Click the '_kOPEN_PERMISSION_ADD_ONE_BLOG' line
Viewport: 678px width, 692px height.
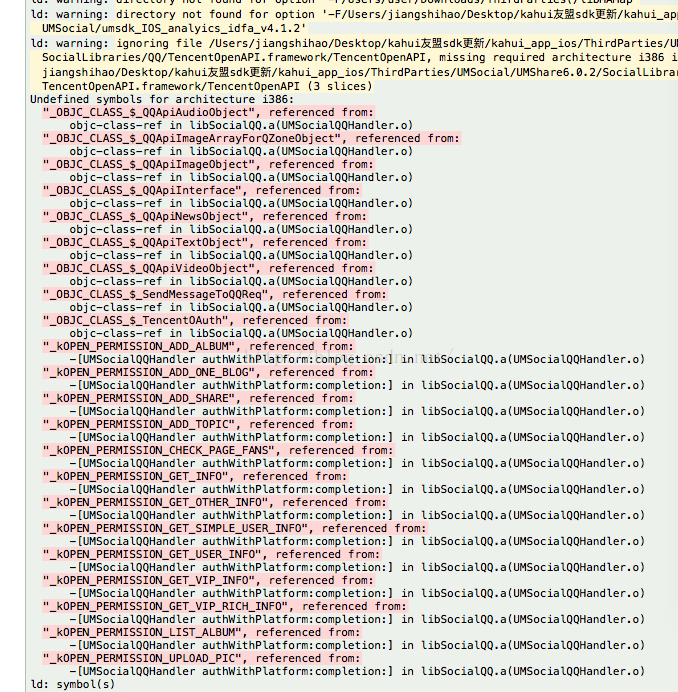click(x=208, y=373)
